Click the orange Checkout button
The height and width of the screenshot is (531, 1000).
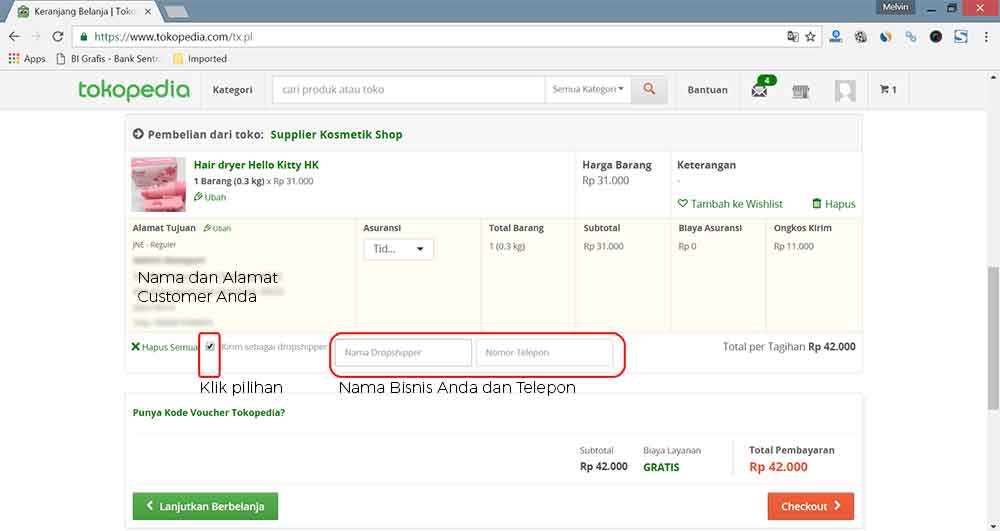pos(811,506)
